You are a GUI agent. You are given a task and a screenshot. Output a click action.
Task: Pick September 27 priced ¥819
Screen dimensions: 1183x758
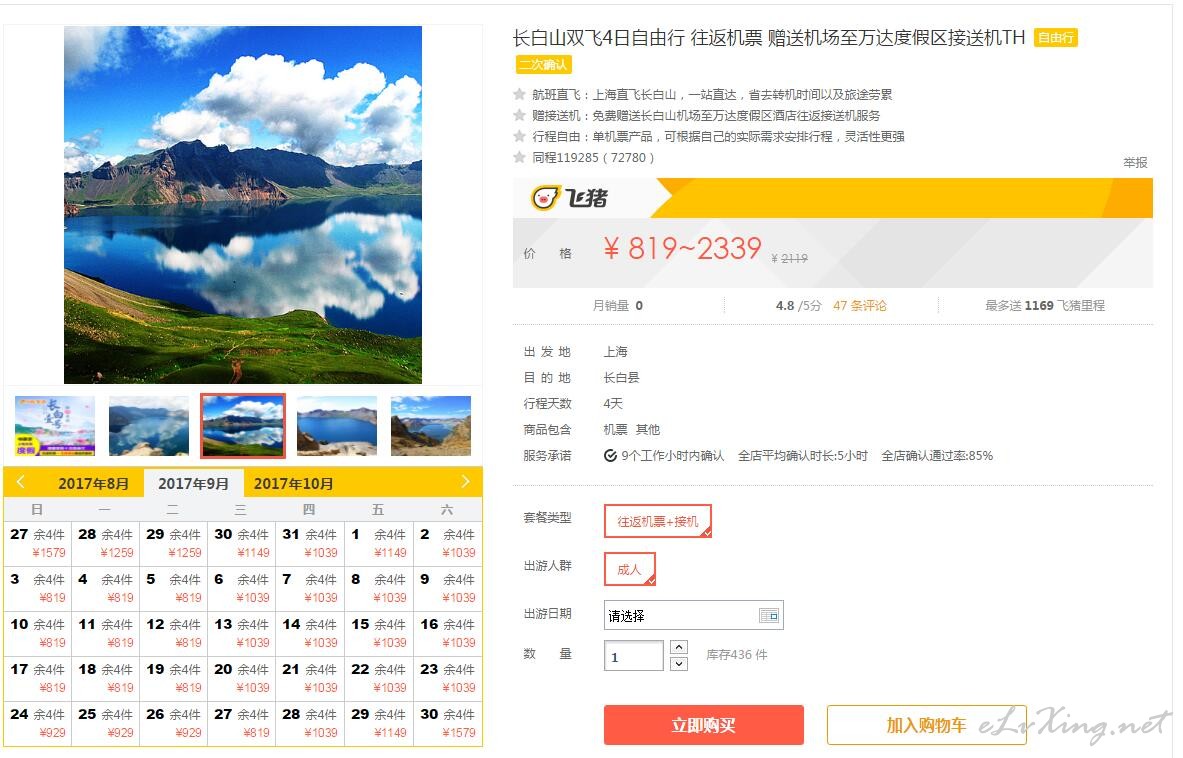click(x=241, y=723)
